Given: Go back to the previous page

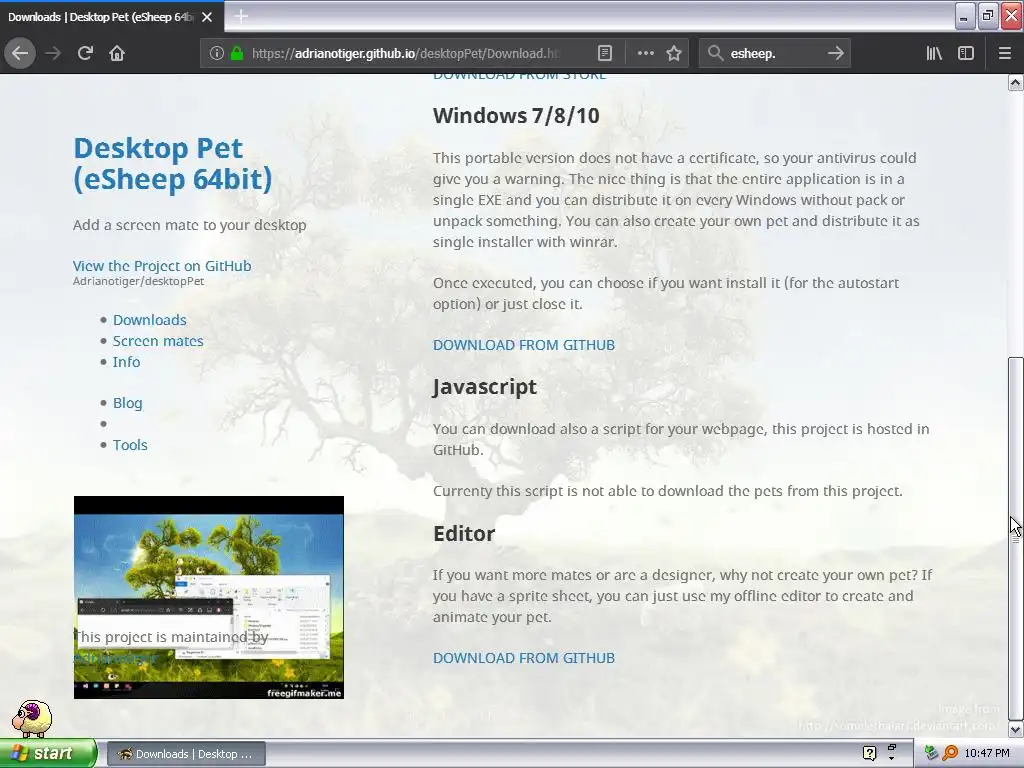Looking at the screenshot, I should [x=20, y=53].
